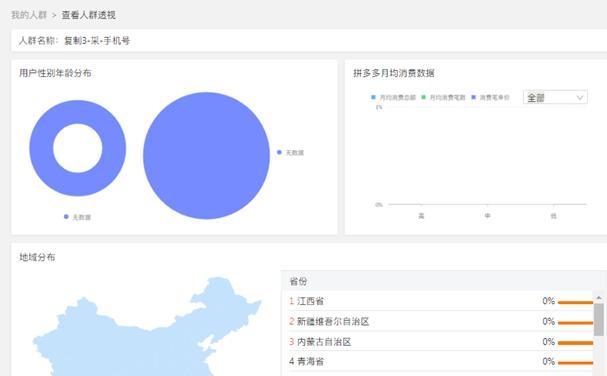Click 无数据 legend dot beside pie chart
The height and width of the screenshot is (376, 607).
279,152
